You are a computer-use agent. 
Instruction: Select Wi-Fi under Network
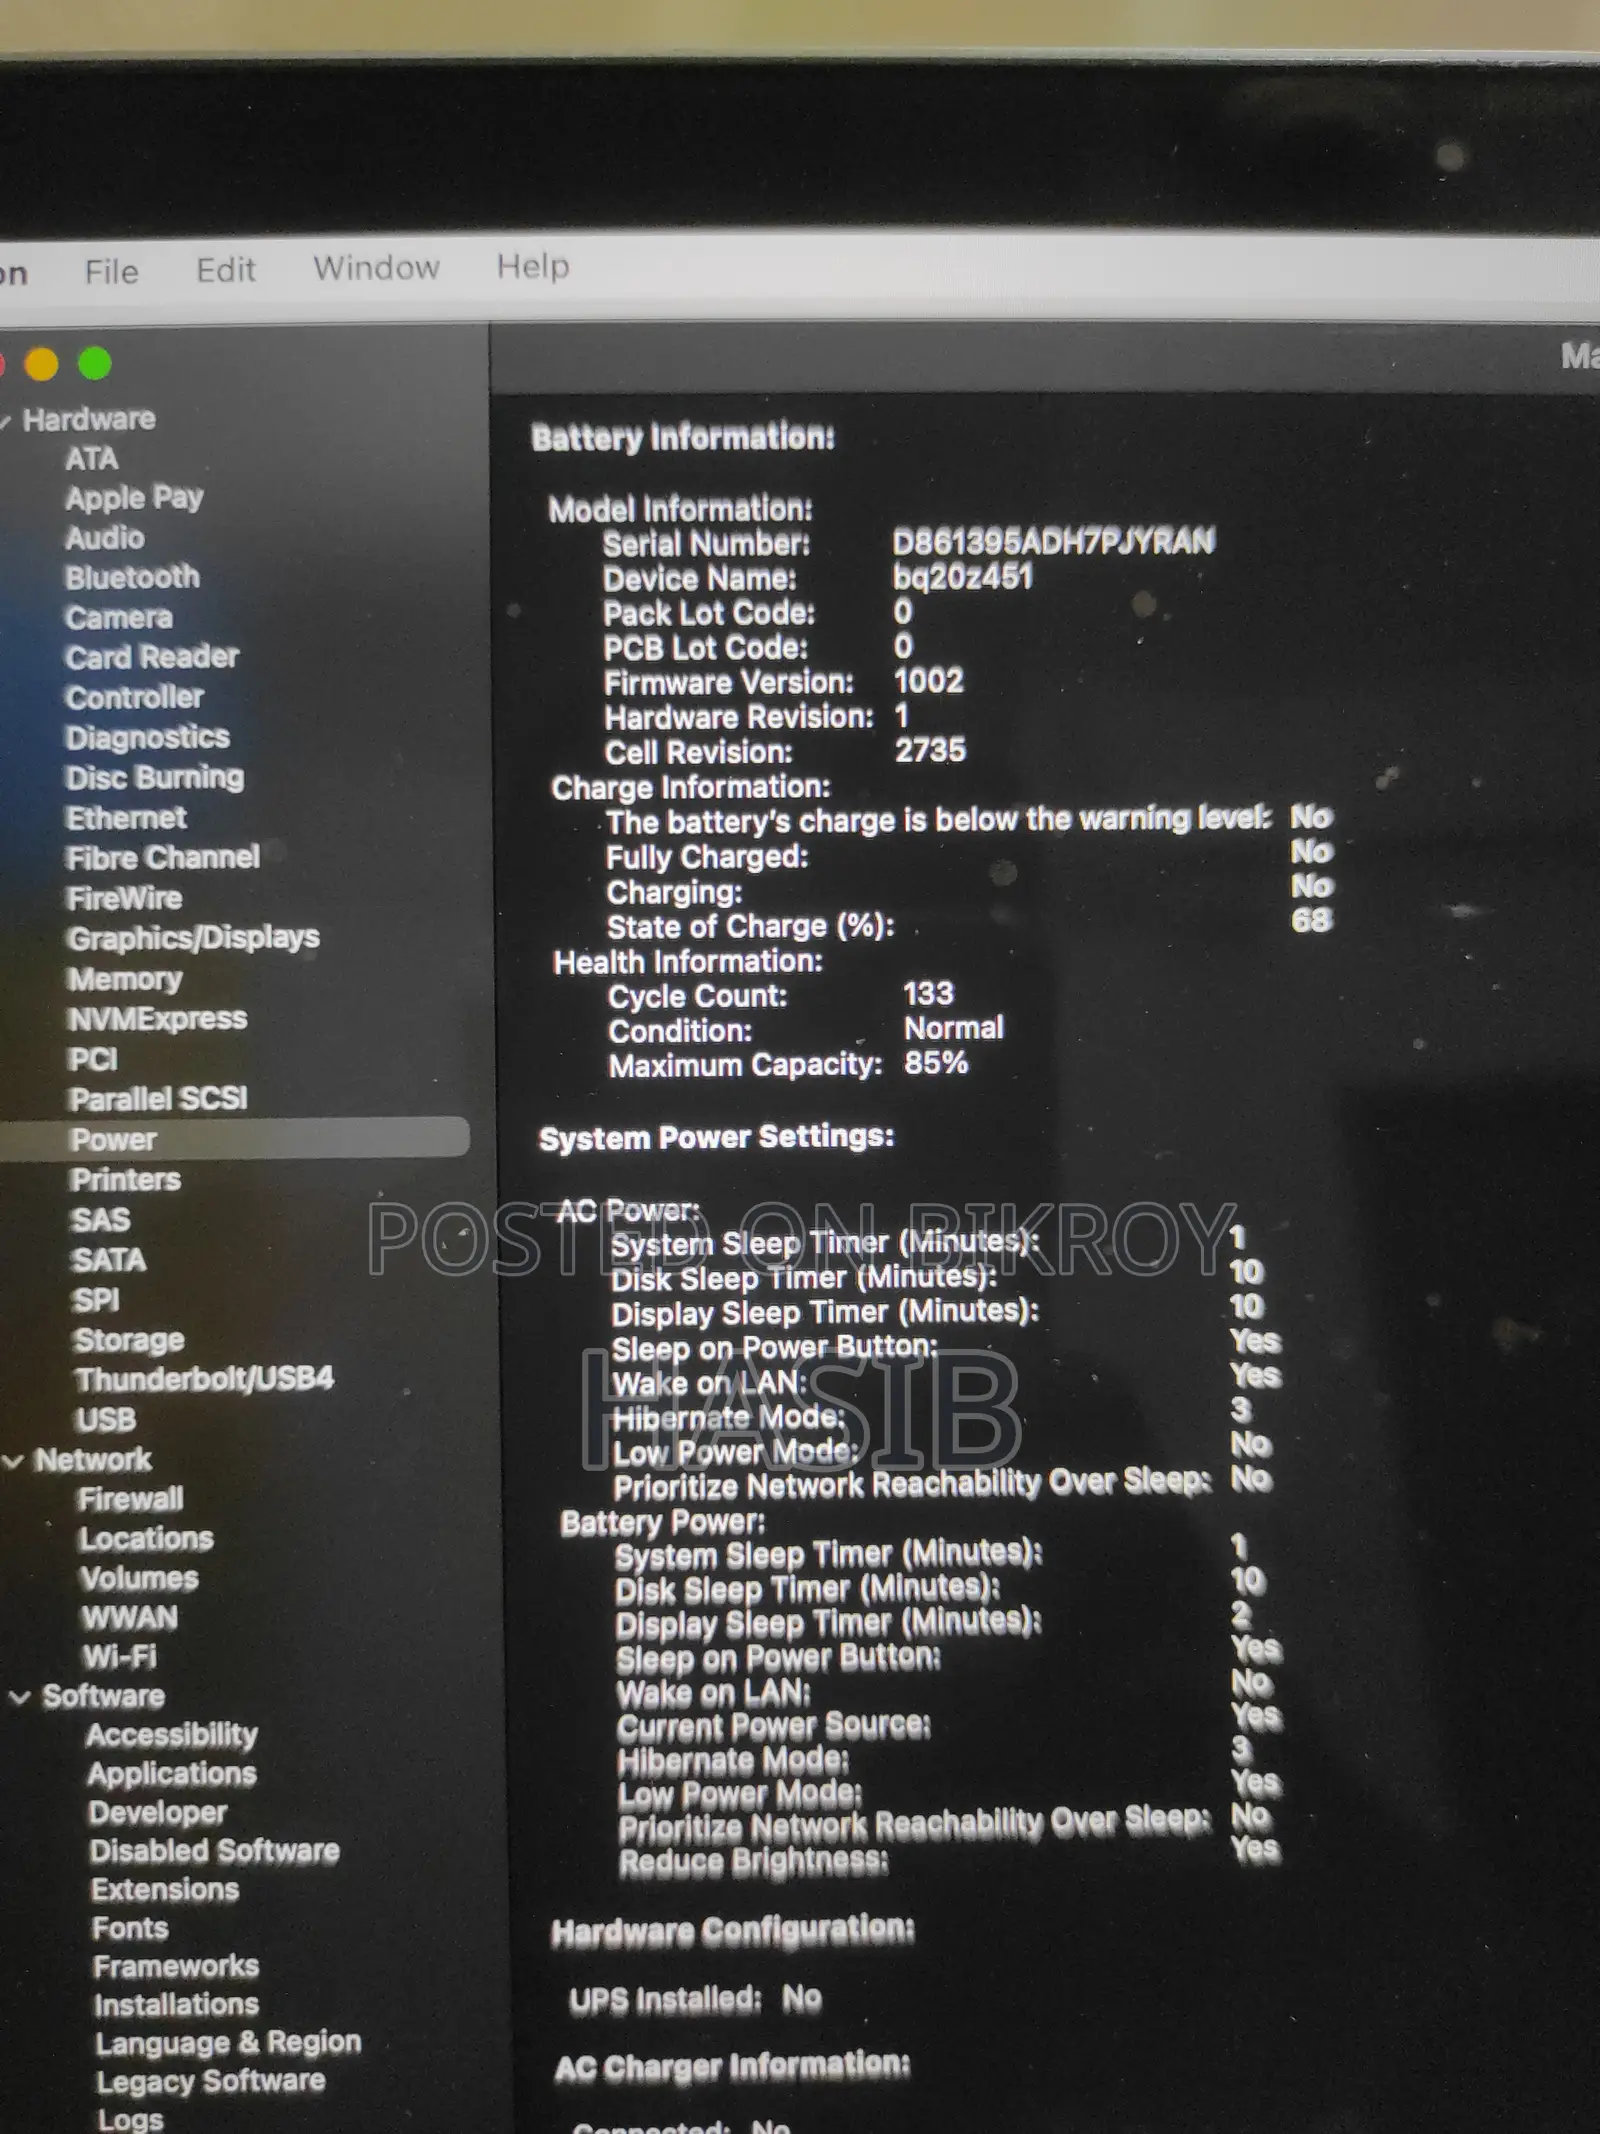120,1657
